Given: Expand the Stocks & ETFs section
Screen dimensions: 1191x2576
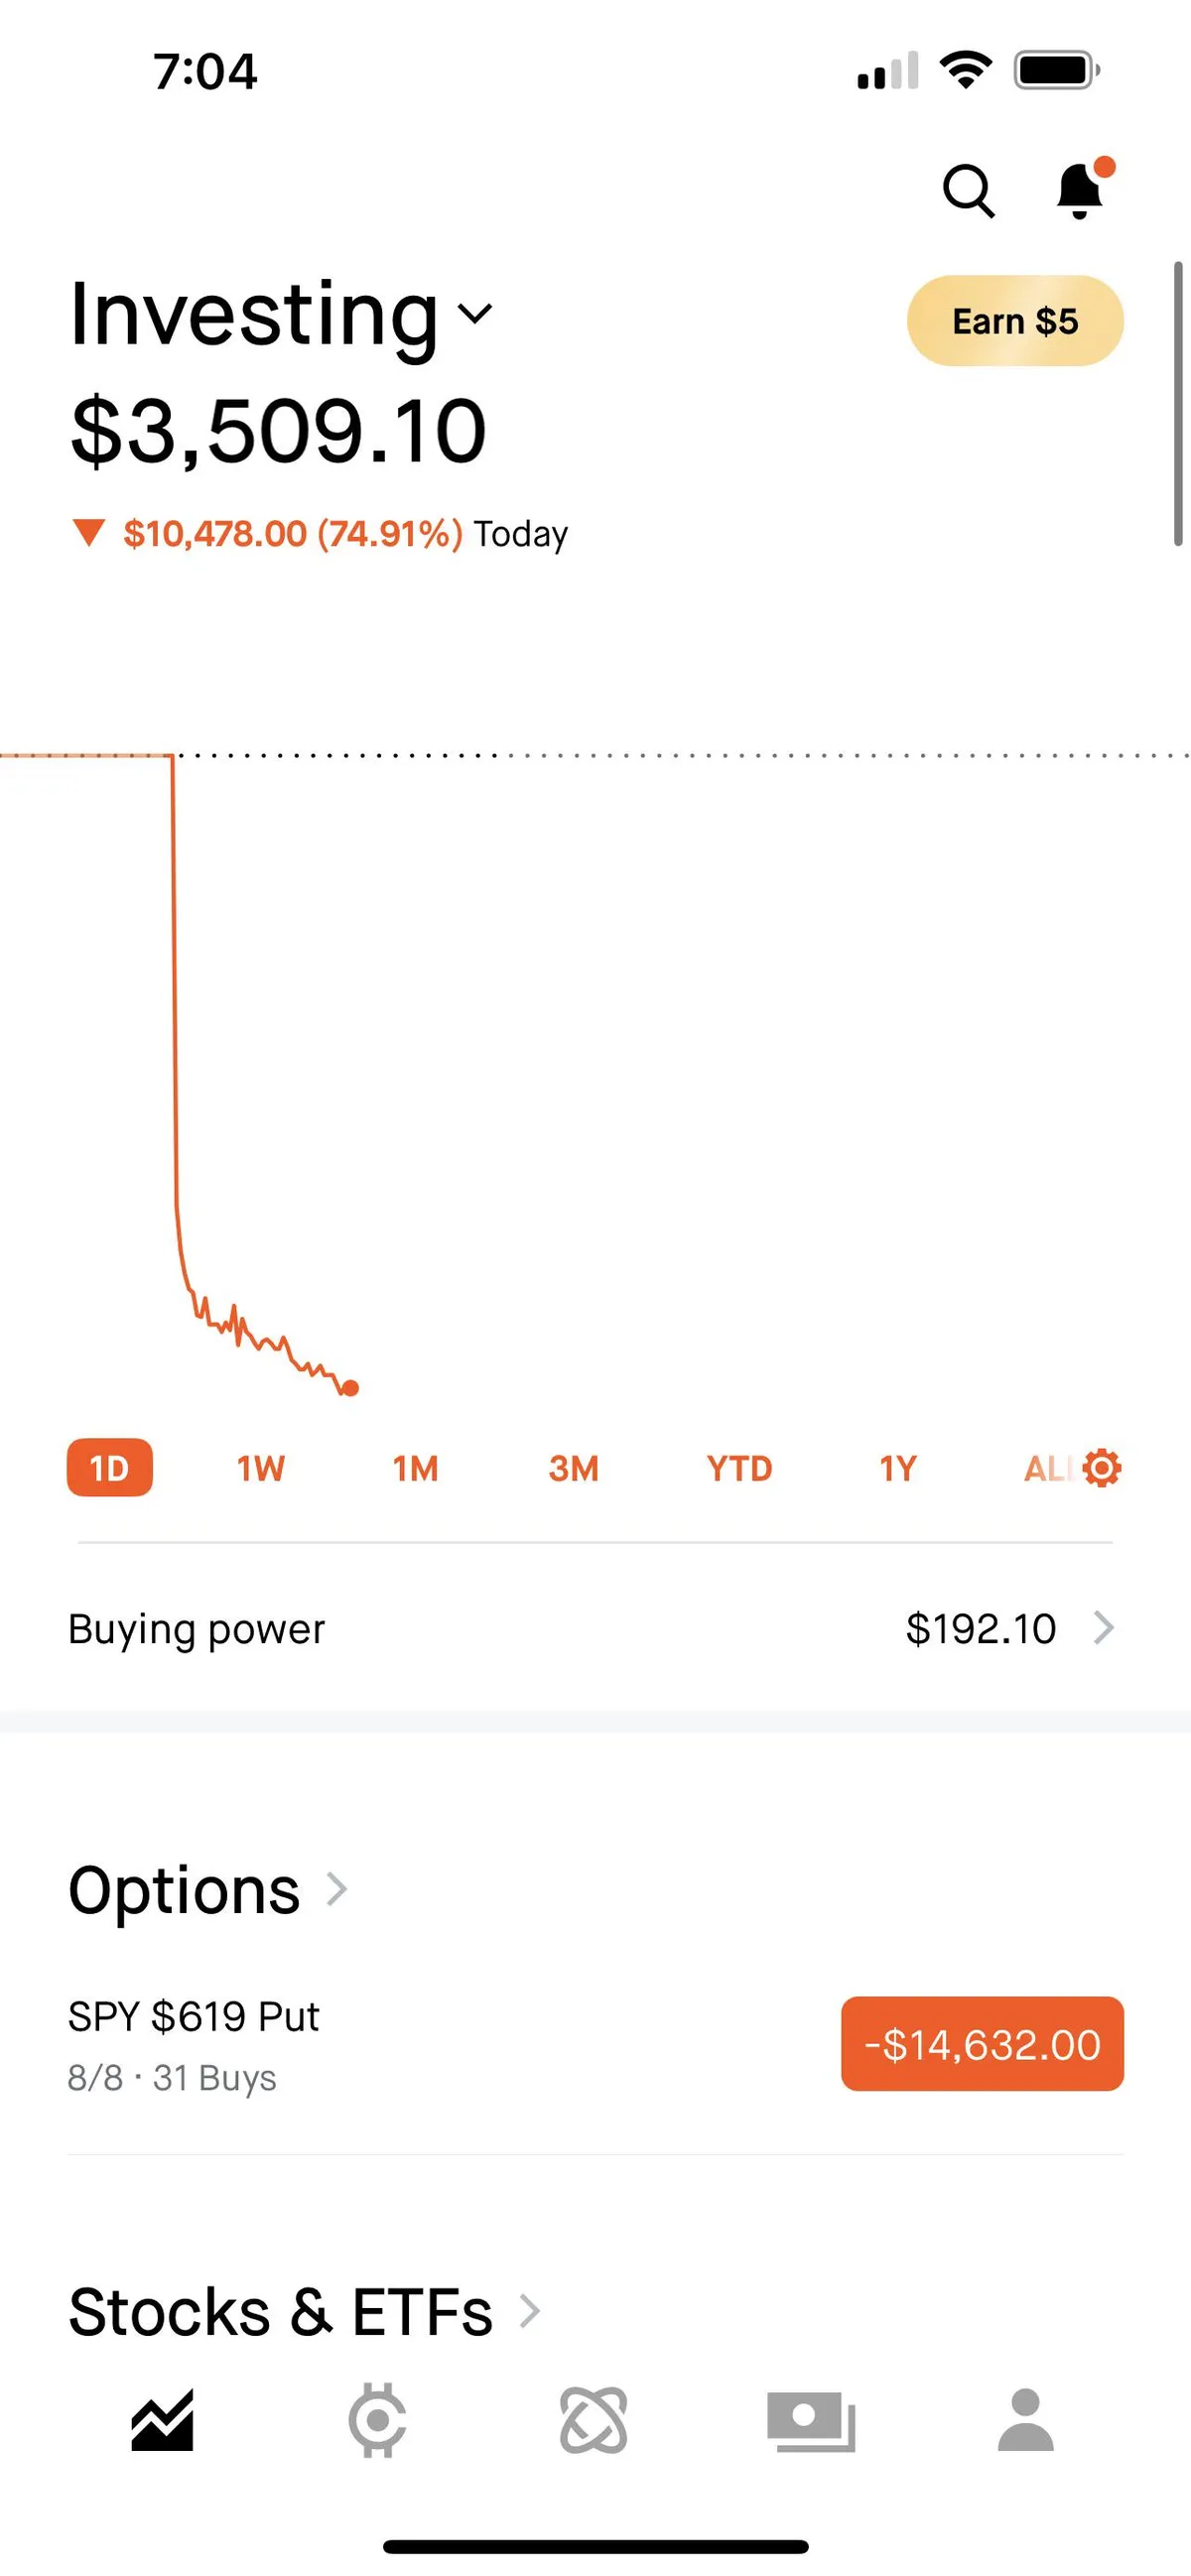Looking at the screenshot, I should (x=529, y=2310).
